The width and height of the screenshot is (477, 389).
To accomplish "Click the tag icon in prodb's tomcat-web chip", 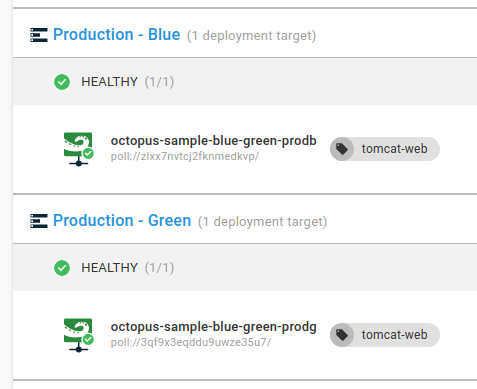I will [x=342, y=149].
